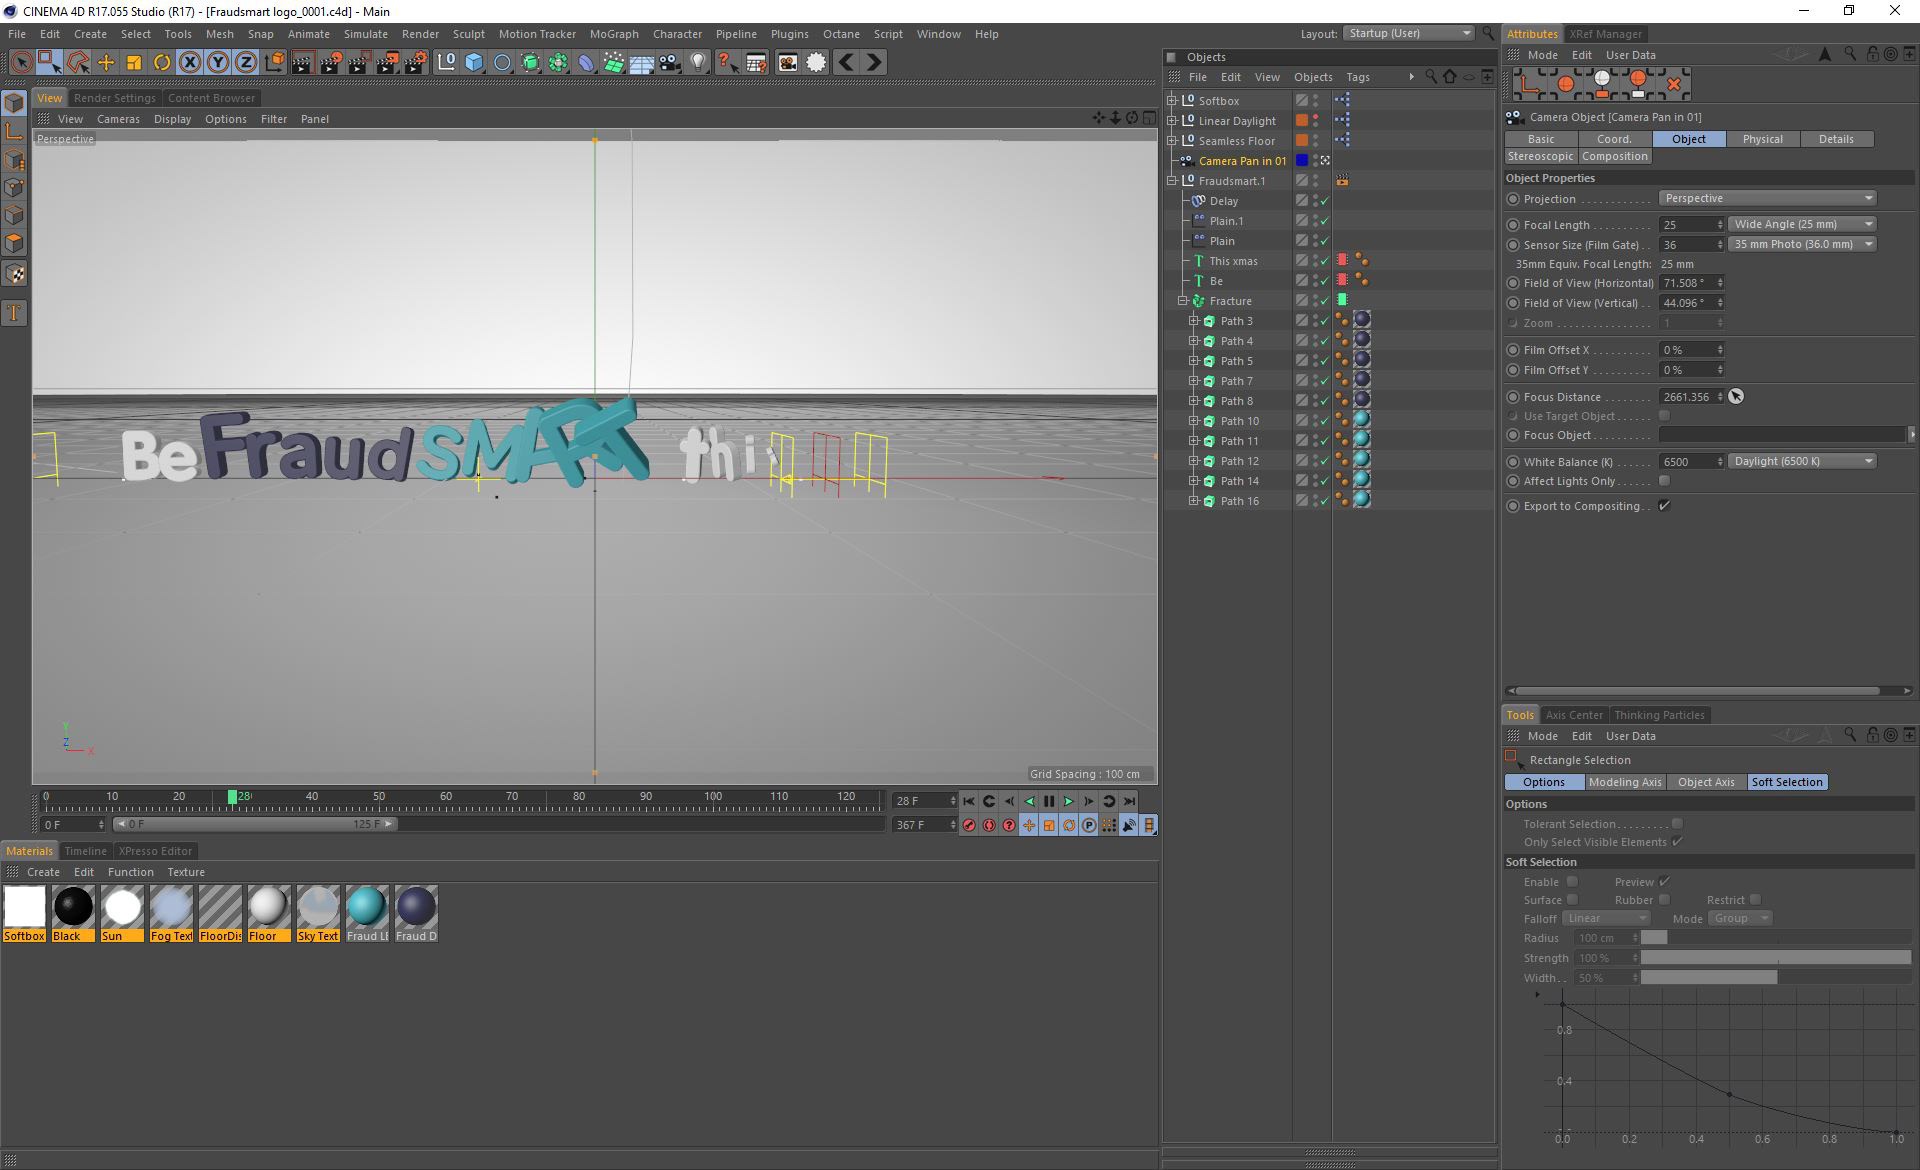1920x1170 pixels.
Task: Toggle sound playback speaker icon
Action: click(x=1129, y=825)
